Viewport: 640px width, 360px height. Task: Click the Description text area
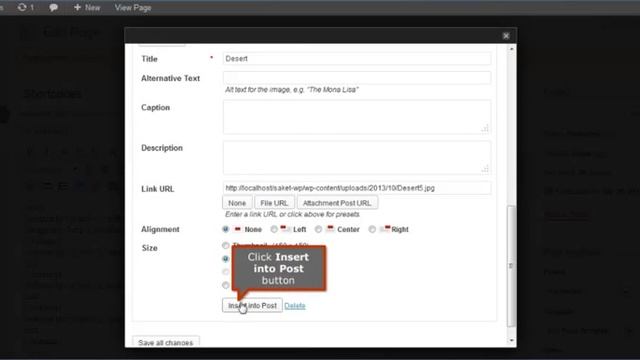click(357, 158)
